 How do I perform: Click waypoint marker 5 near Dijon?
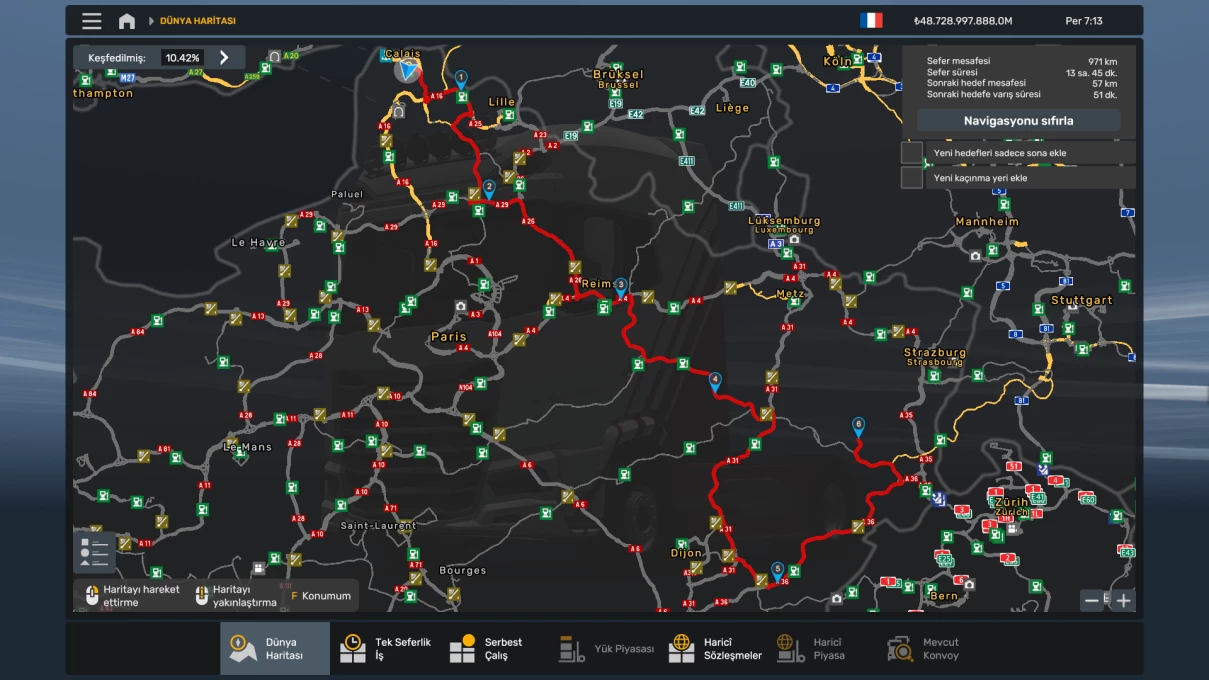tap(777, 571)
